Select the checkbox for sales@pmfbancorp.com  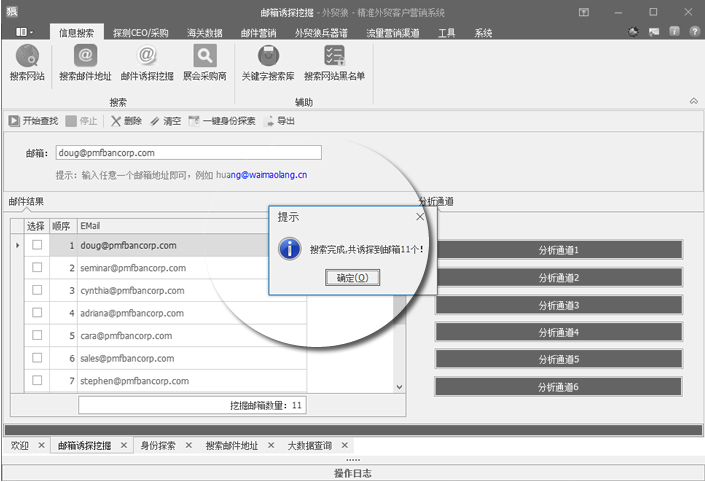(x=37, y=358)
